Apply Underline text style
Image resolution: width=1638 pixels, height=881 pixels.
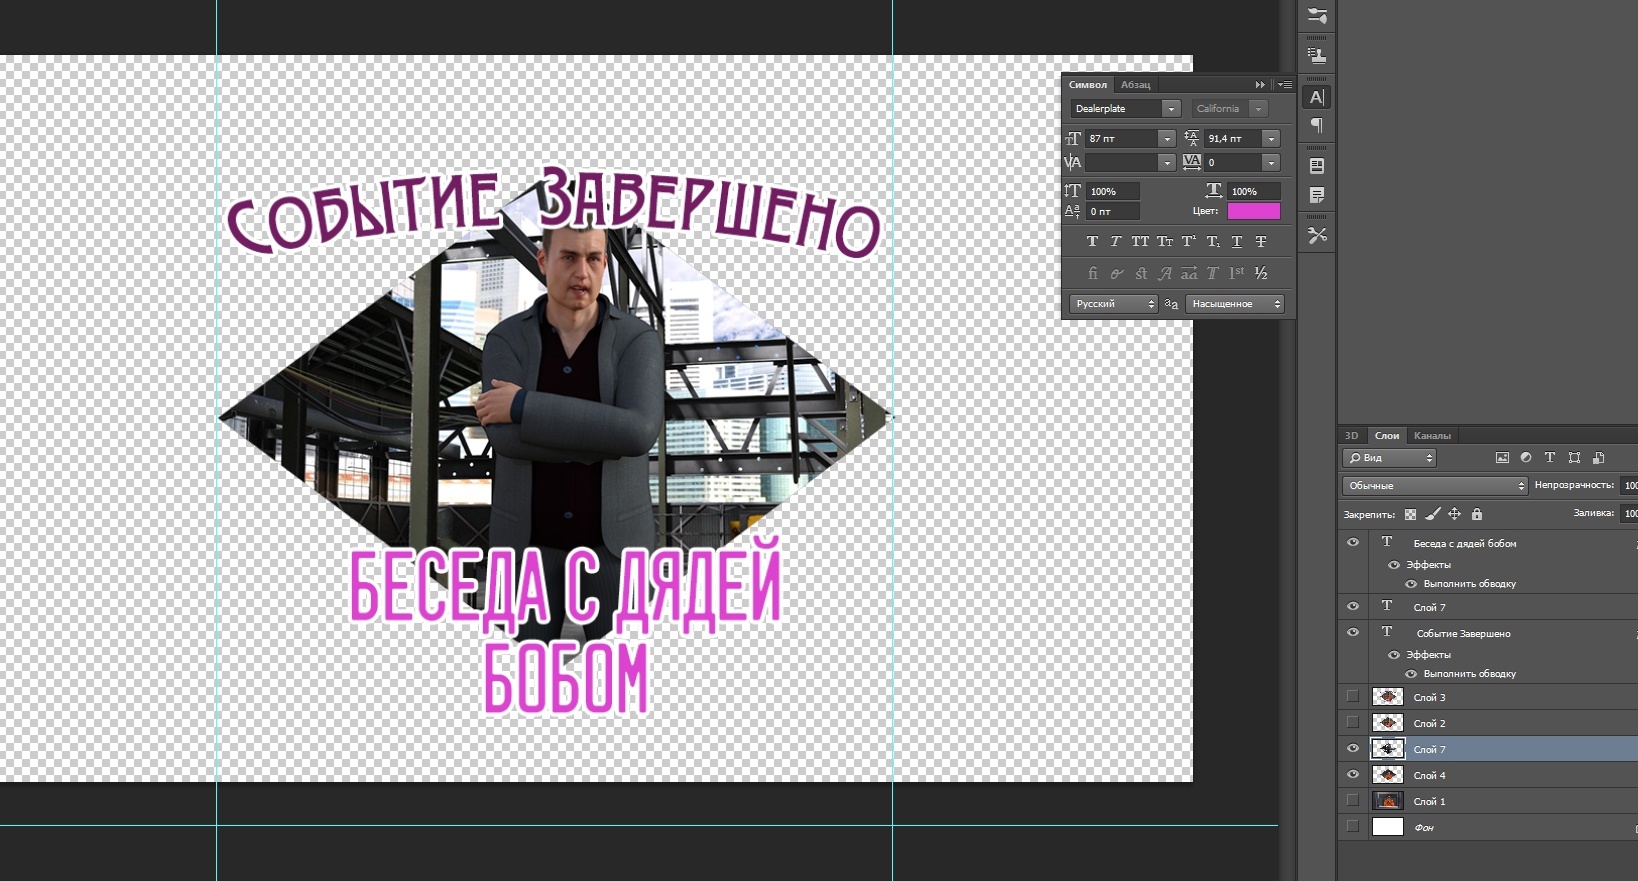point(1237,241)
